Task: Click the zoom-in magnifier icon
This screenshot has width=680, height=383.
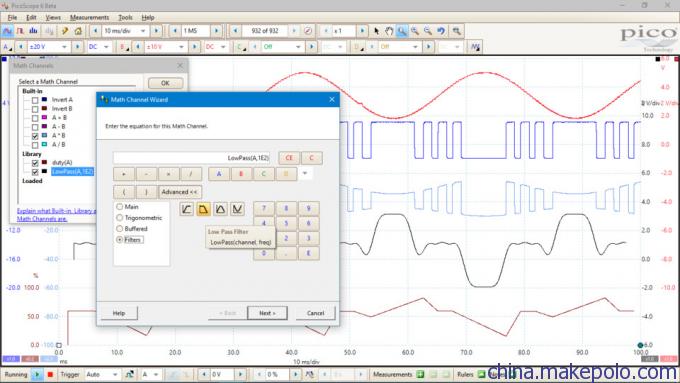Action: 415,31
